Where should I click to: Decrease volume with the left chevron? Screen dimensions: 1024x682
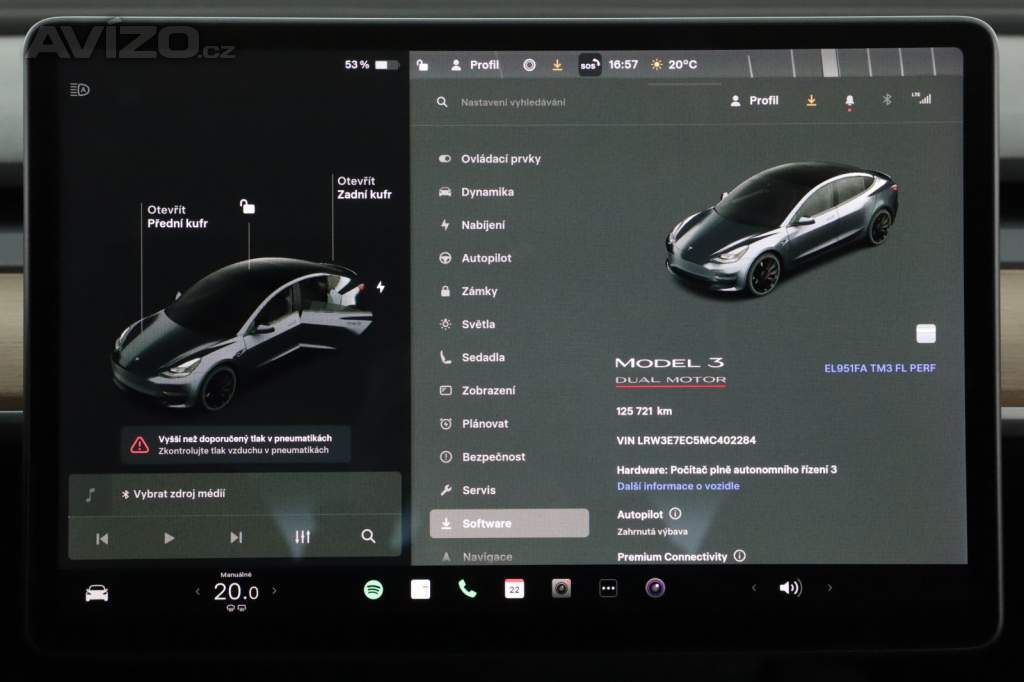click(x=754, y=588)
